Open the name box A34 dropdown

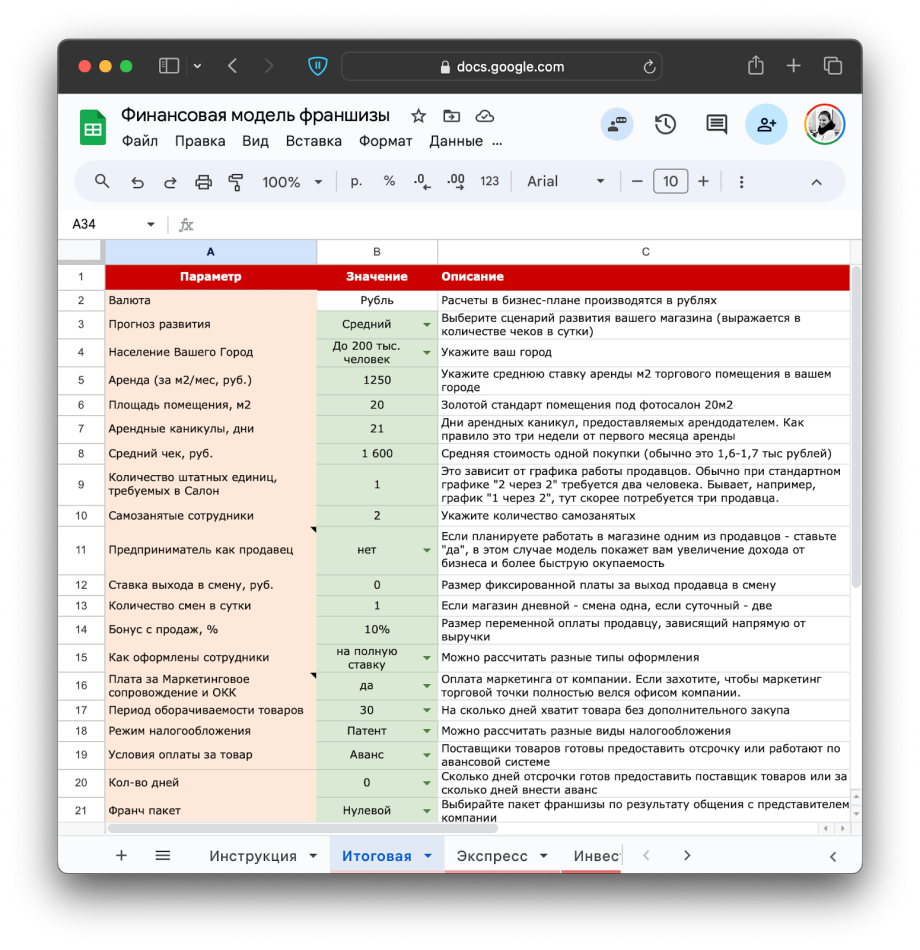coord(150,224)
